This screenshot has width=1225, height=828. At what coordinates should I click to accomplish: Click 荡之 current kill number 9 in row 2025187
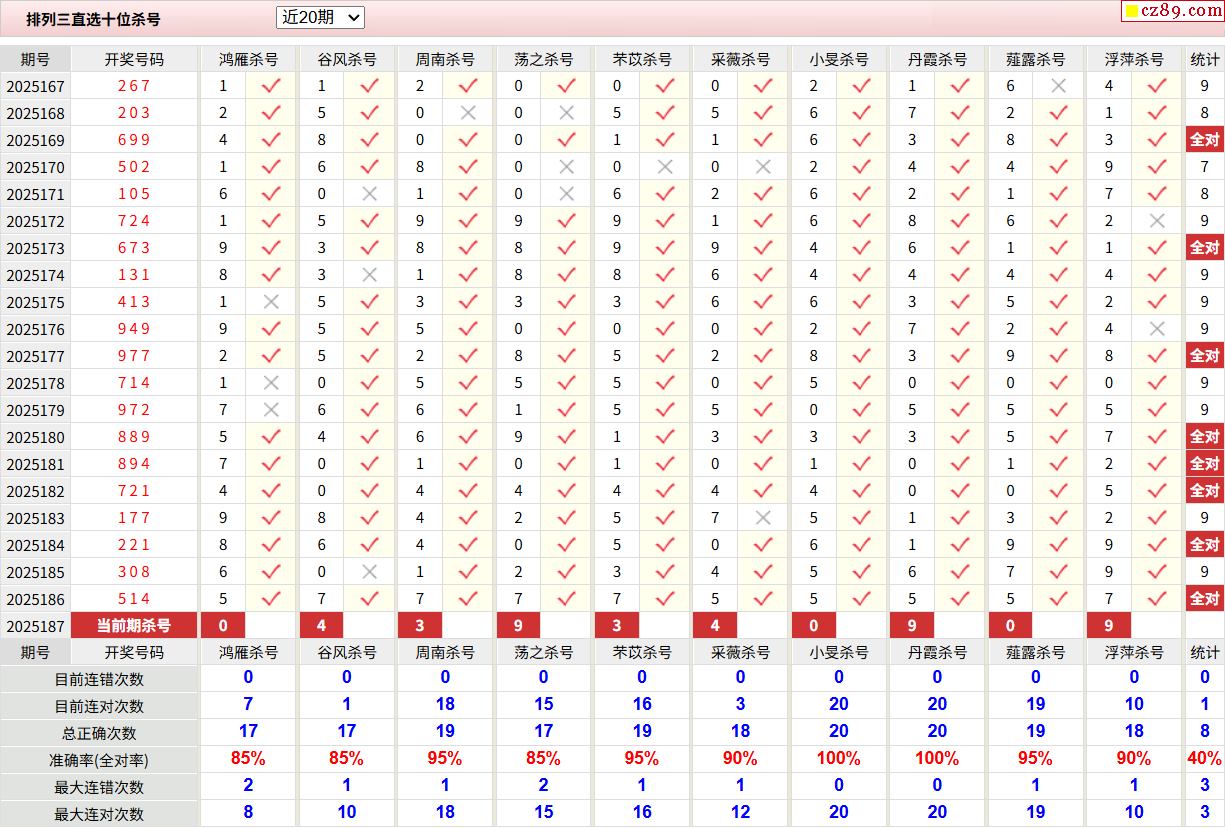coord(518,626)
